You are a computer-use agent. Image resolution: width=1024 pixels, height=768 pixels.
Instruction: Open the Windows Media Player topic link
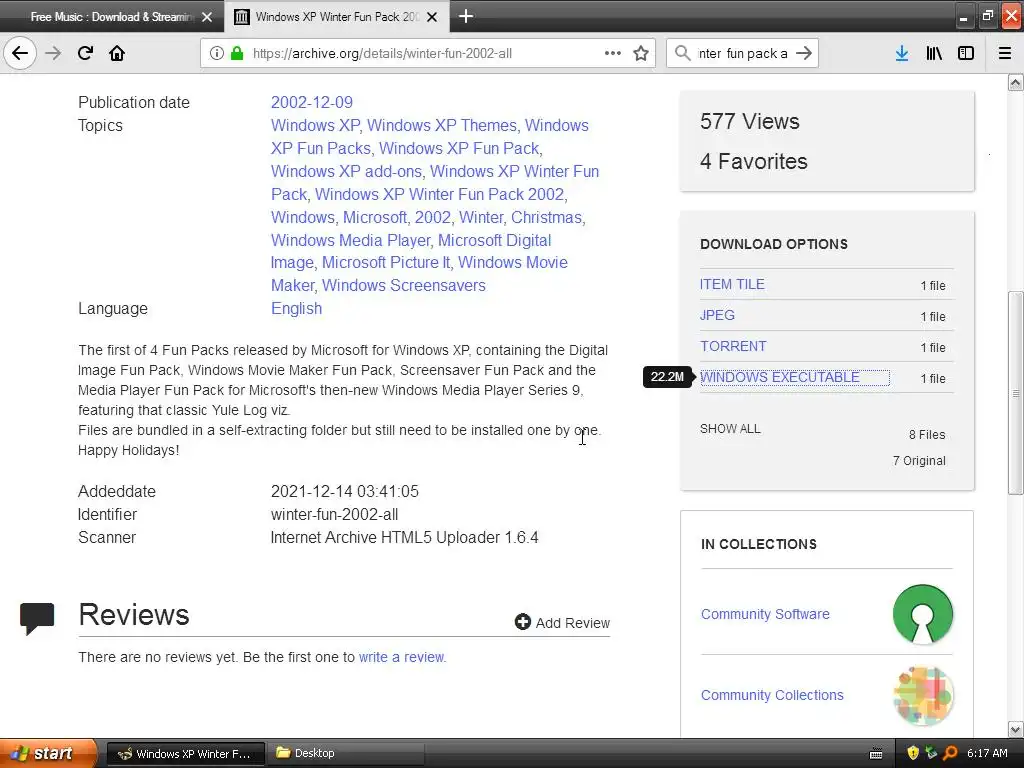[351, 240]
